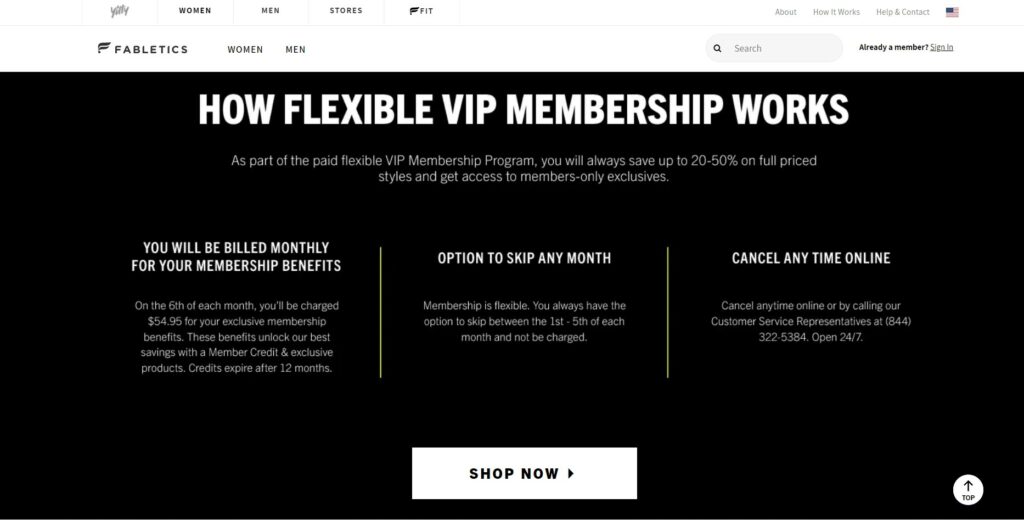Click the search magnifier icon
The image size is (1024, 520).
coord(717,48)
